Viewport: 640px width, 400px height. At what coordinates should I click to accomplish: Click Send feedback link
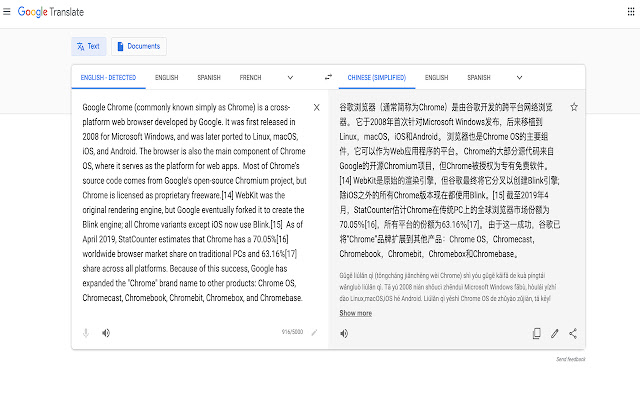coord(570,357)
